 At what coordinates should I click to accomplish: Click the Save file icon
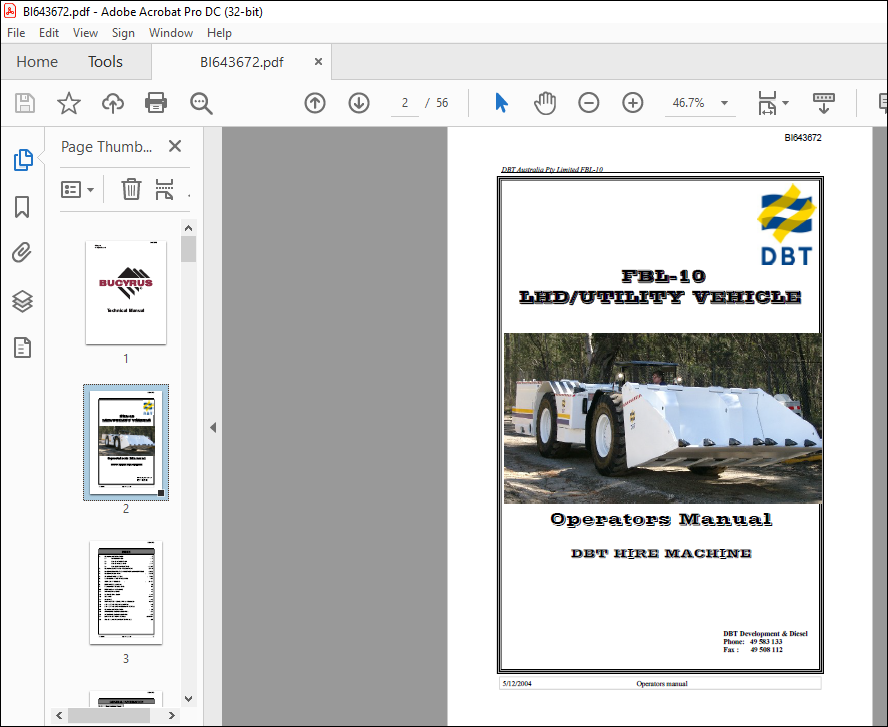[x=25, y=104]
